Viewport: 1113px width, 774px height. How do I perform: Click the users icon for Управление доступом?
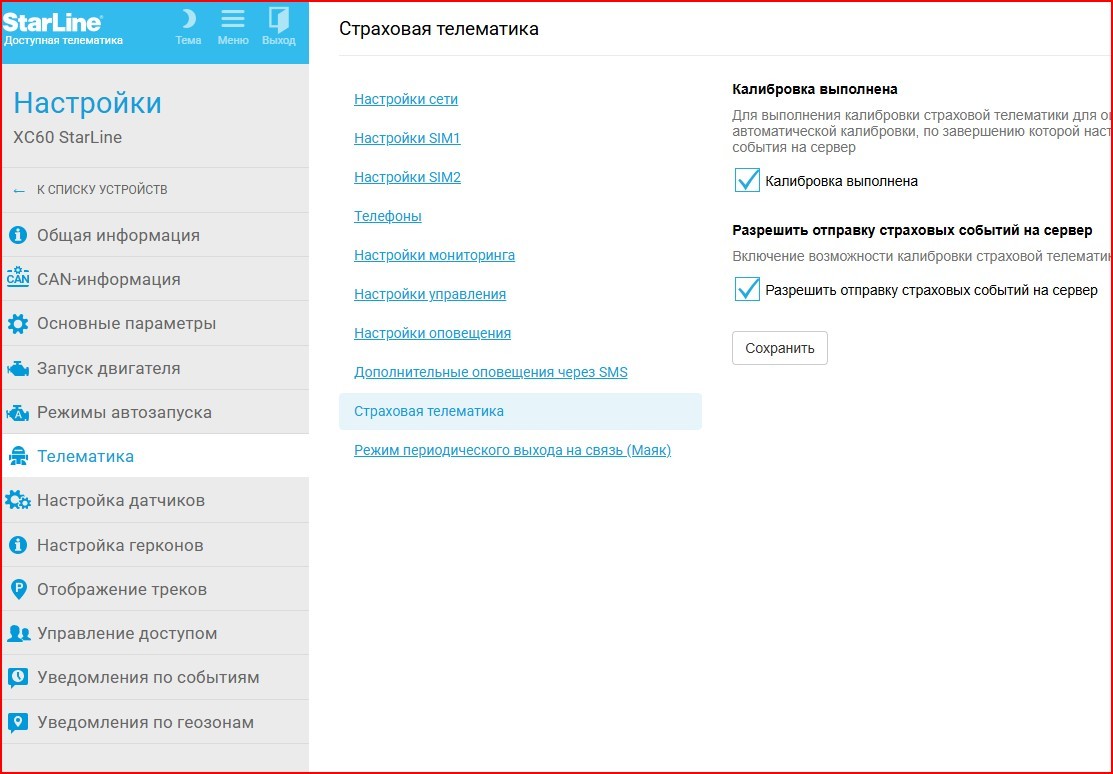click(x=18, y=633)
